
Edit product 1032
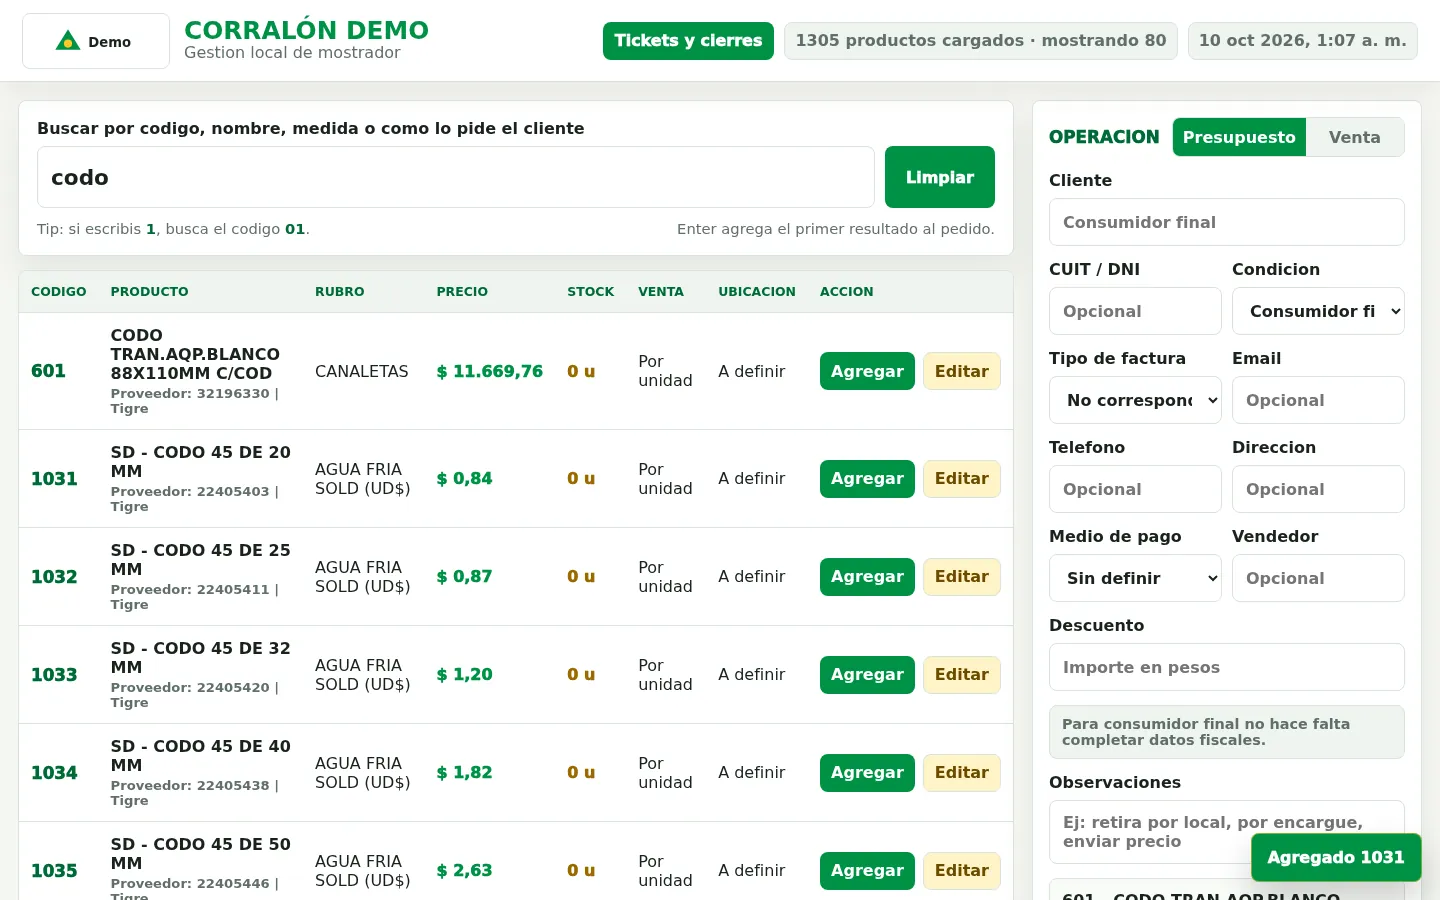point(962,577)
